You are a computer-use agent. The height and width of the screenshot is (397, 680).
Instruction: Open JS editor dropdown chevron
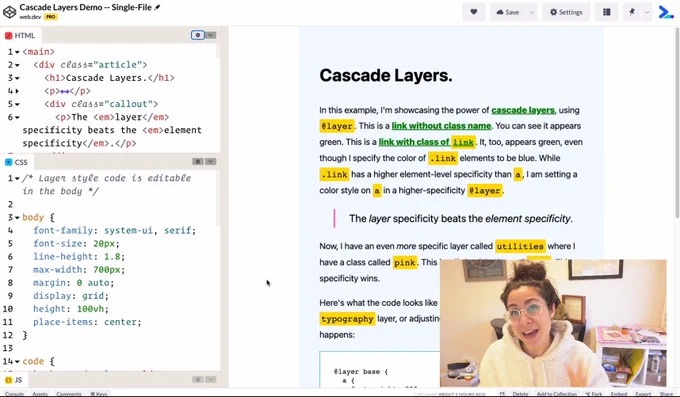pyautogui.click(x=211, y=380)
